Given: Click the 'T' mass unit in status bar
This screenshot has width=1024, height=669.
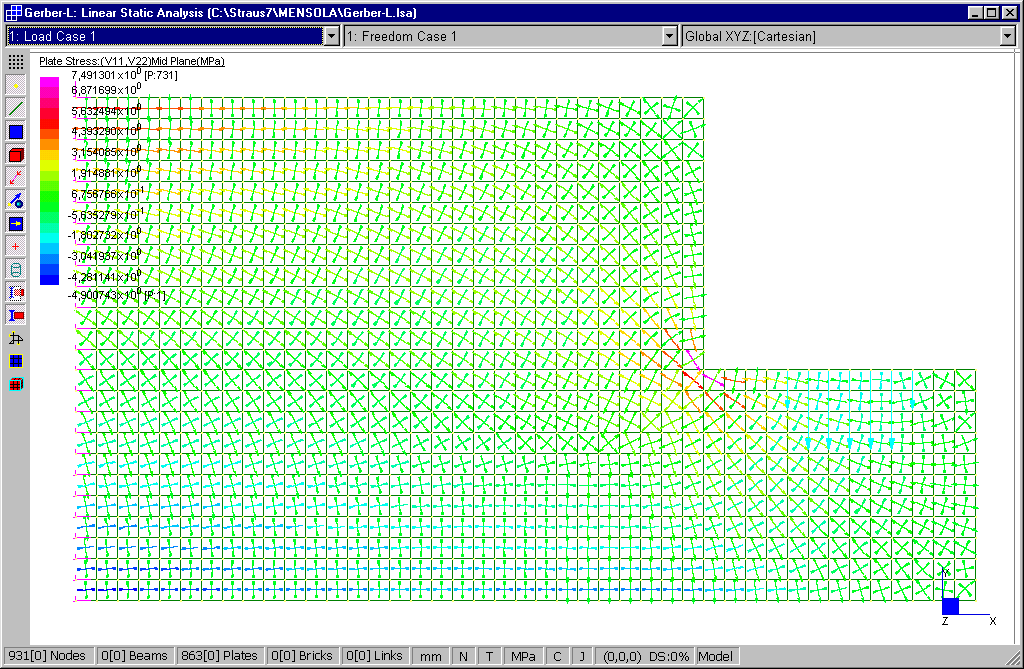Looking at the screenshot, I should [x=489, y=656].
